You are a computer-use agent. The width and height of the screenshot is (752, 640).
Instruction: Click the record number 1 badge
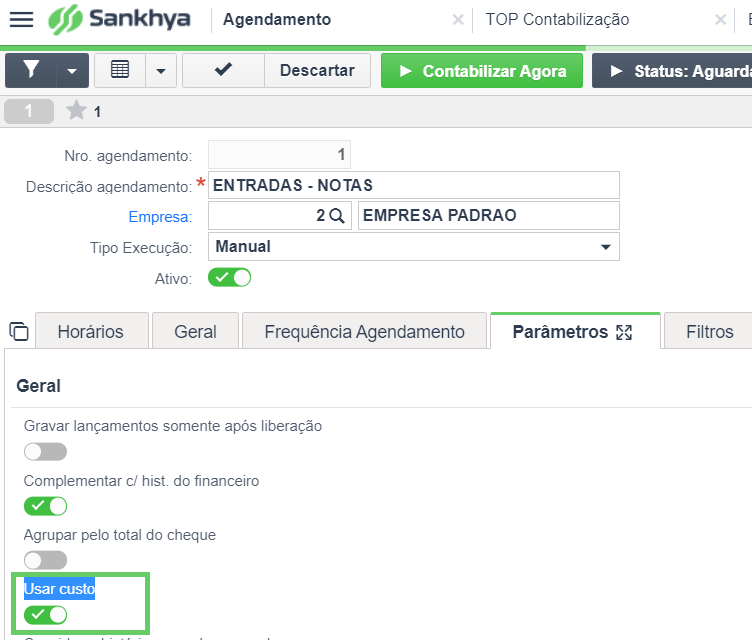[x=29, y=111]
